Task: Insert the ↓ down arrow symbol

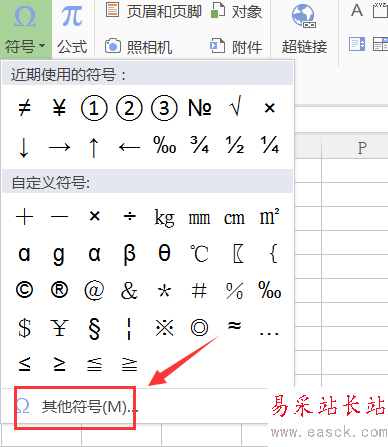Action: [x=24, y=147]
